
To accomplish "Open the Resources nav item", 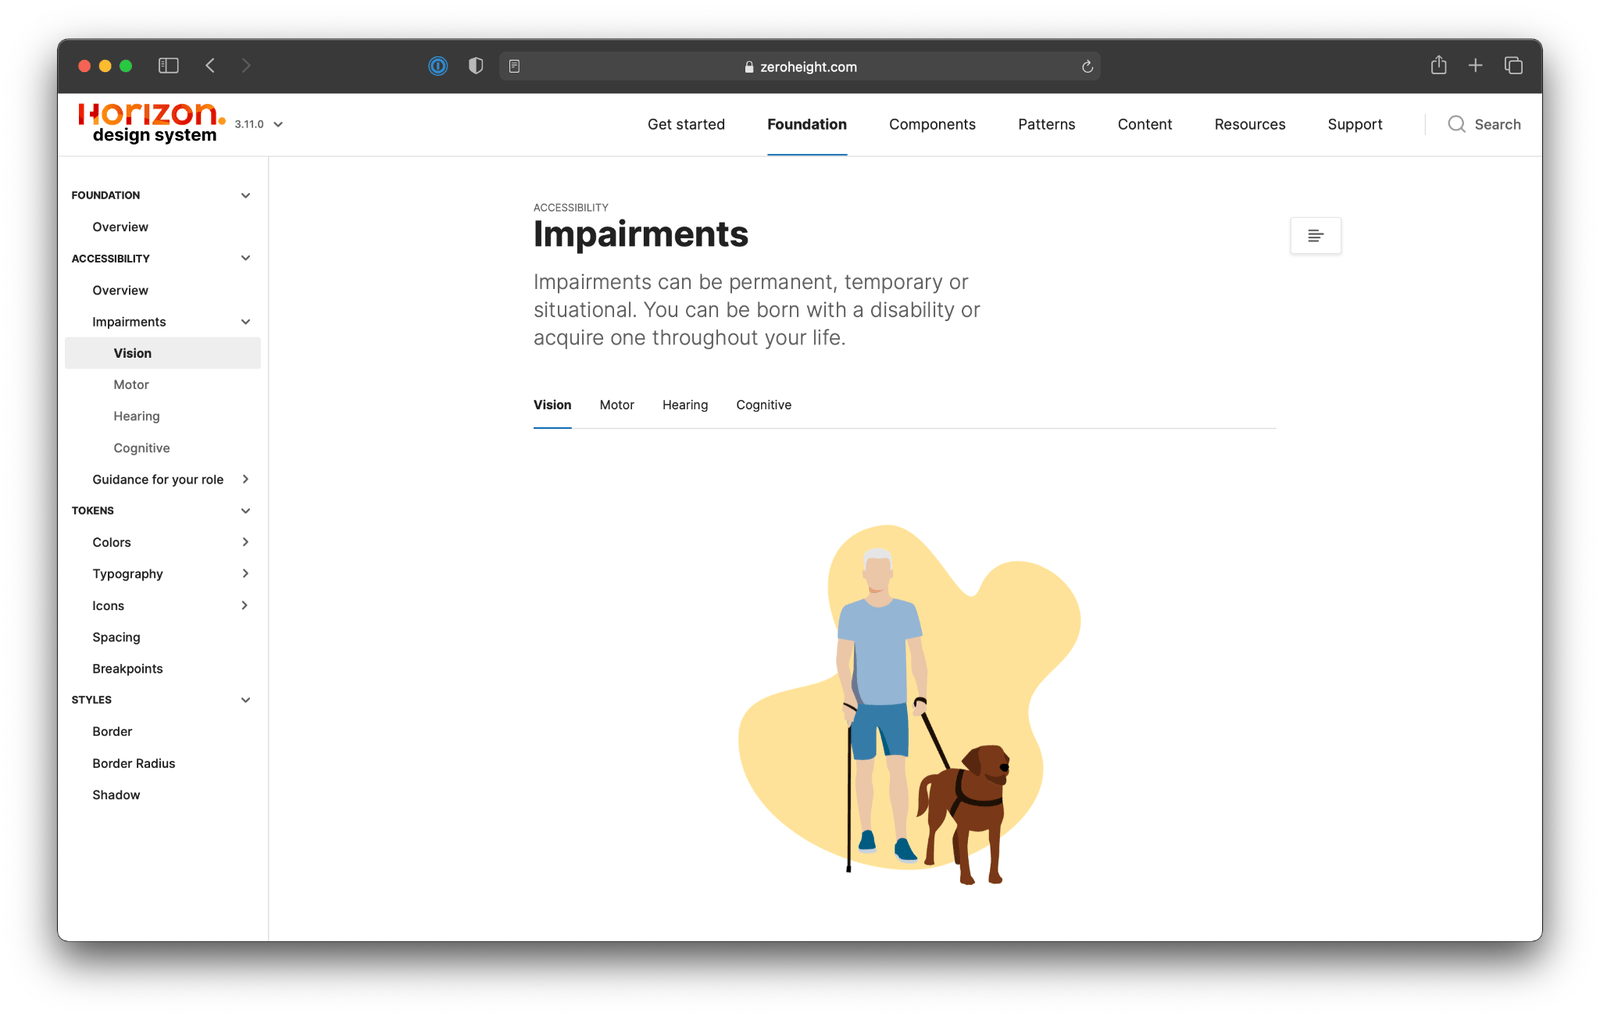I will [1249, 124].
